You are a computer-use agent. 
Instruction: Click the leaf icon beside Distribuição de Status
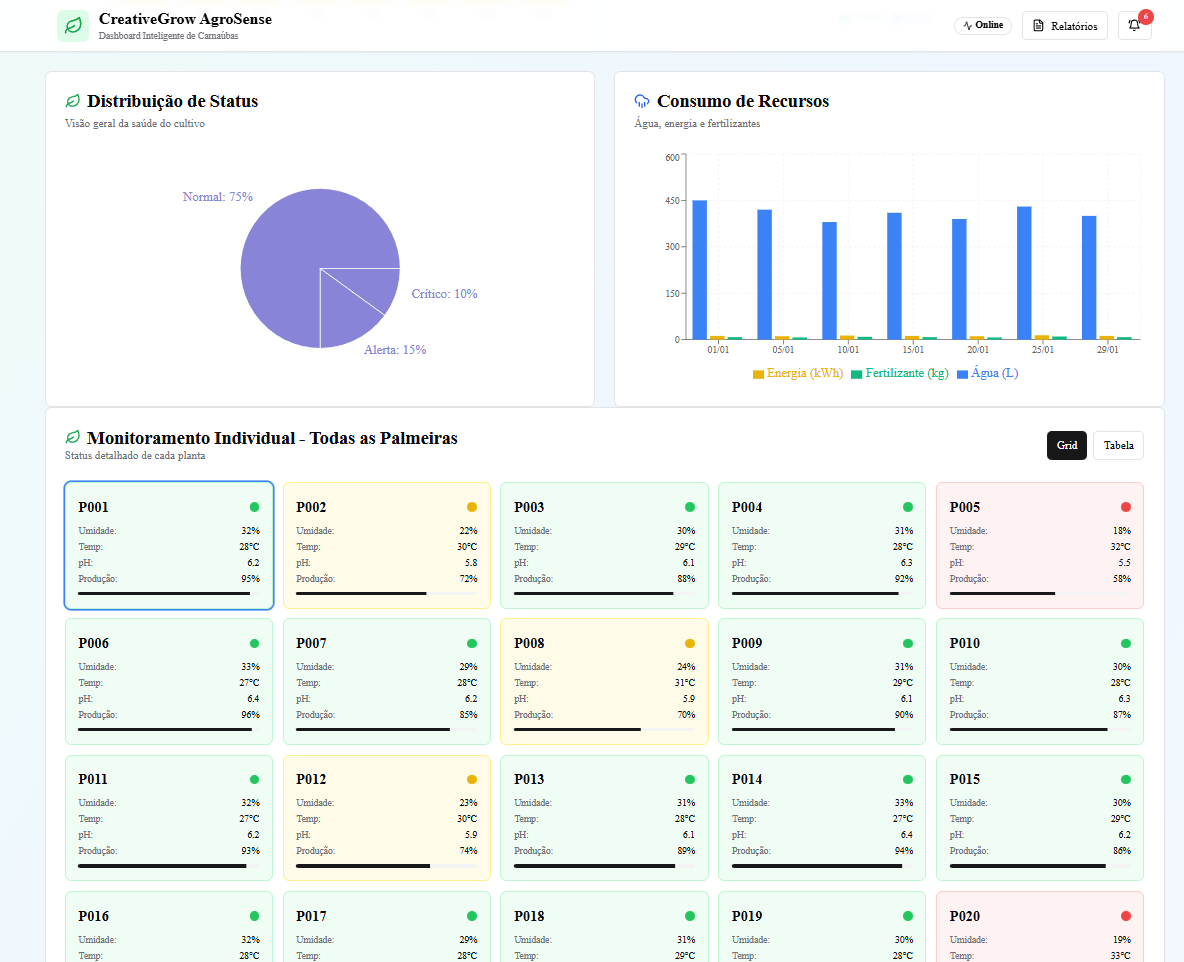point(73,101)
